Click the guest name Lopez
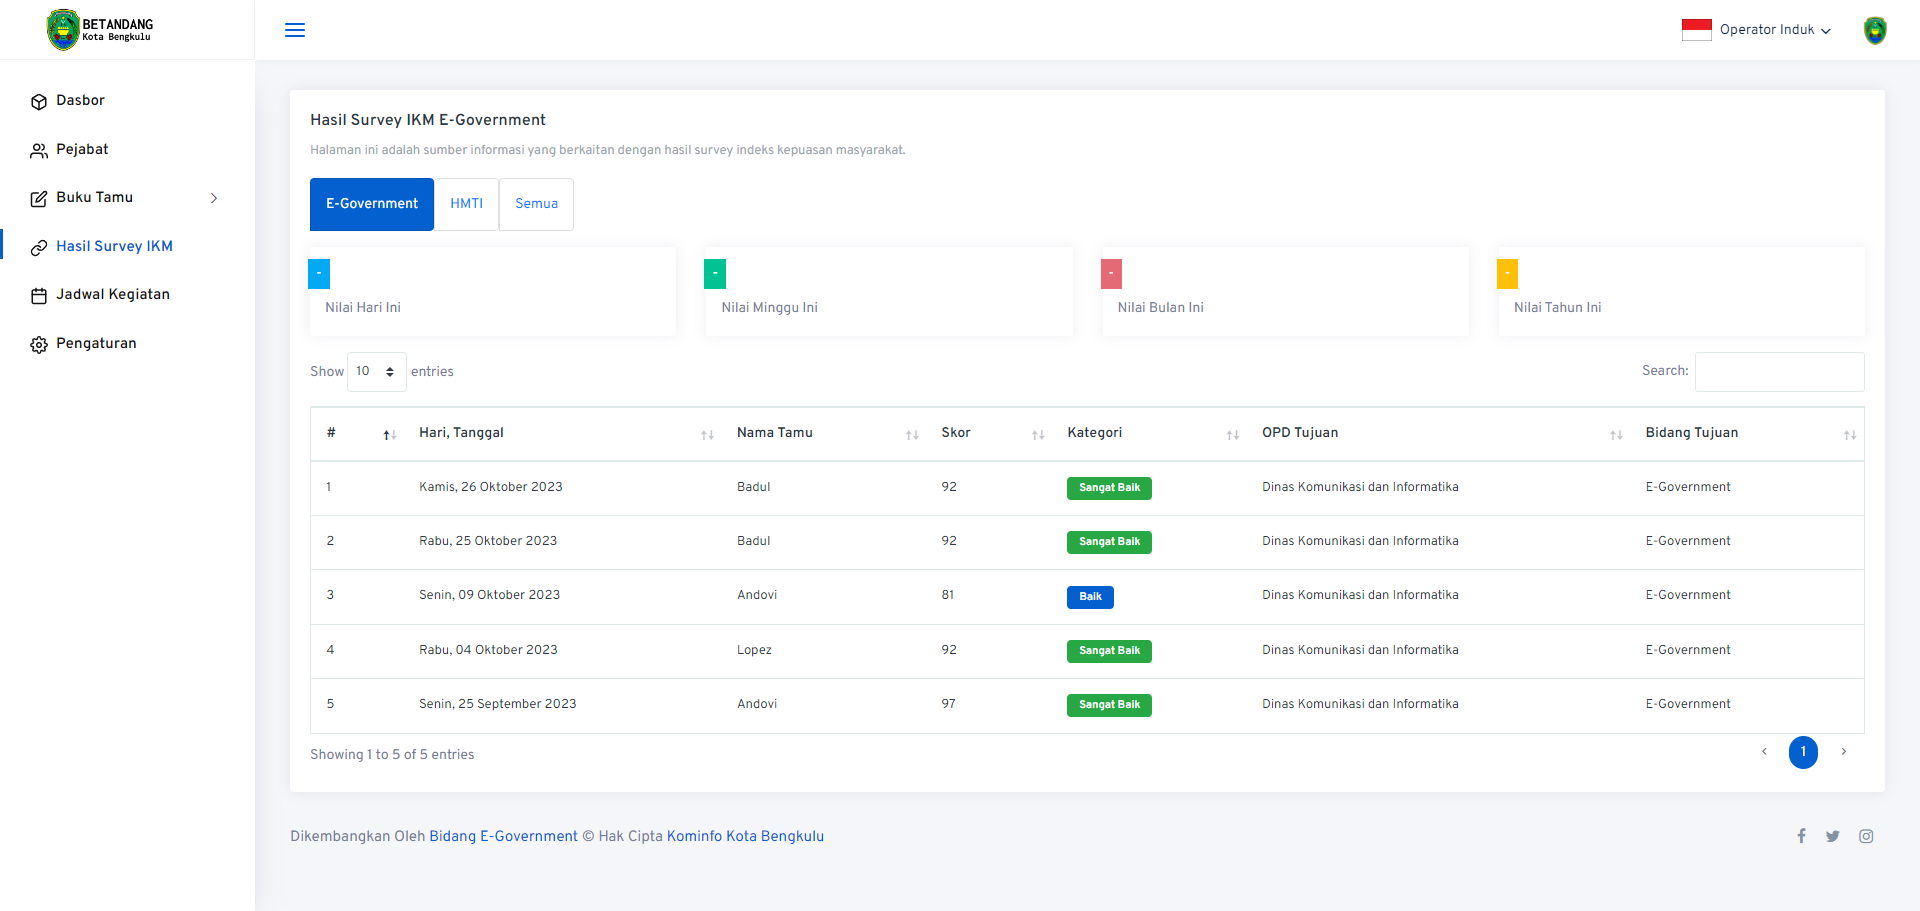 pyautogui.click(x=754, y=651)
